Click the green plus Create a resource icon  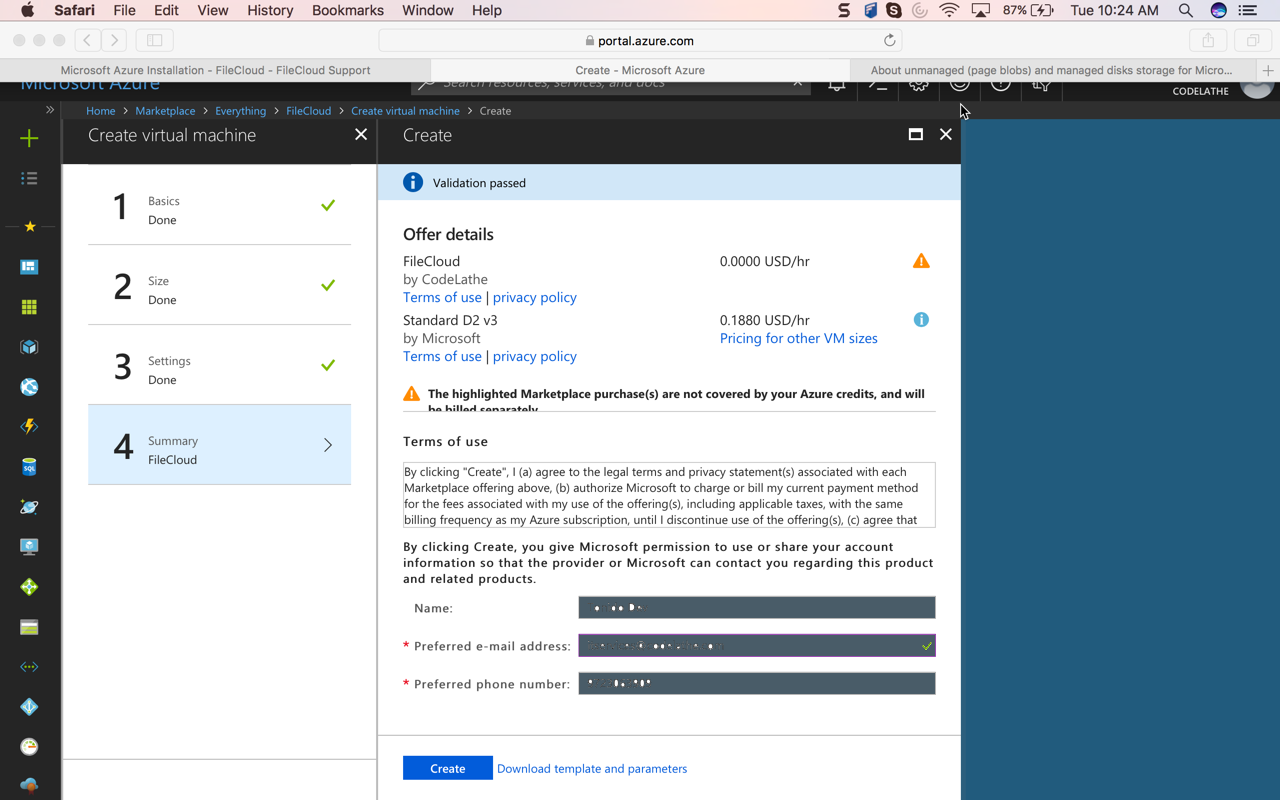(x=29, y=138)
